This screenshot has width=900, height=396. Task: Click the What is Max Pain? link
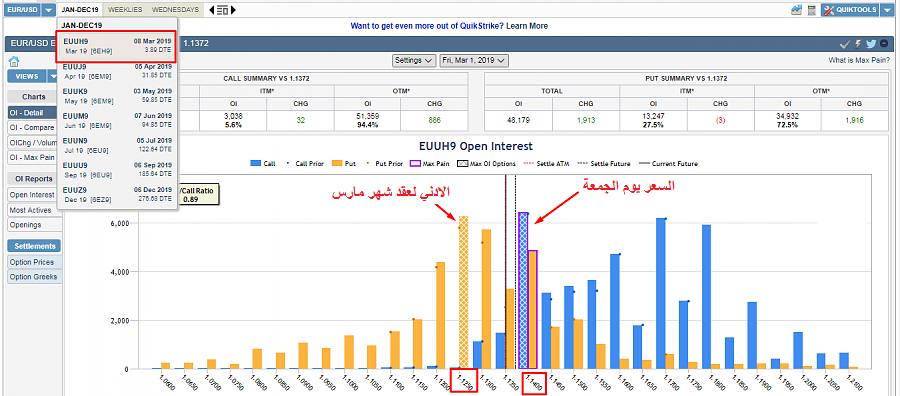tap(859, 60)
